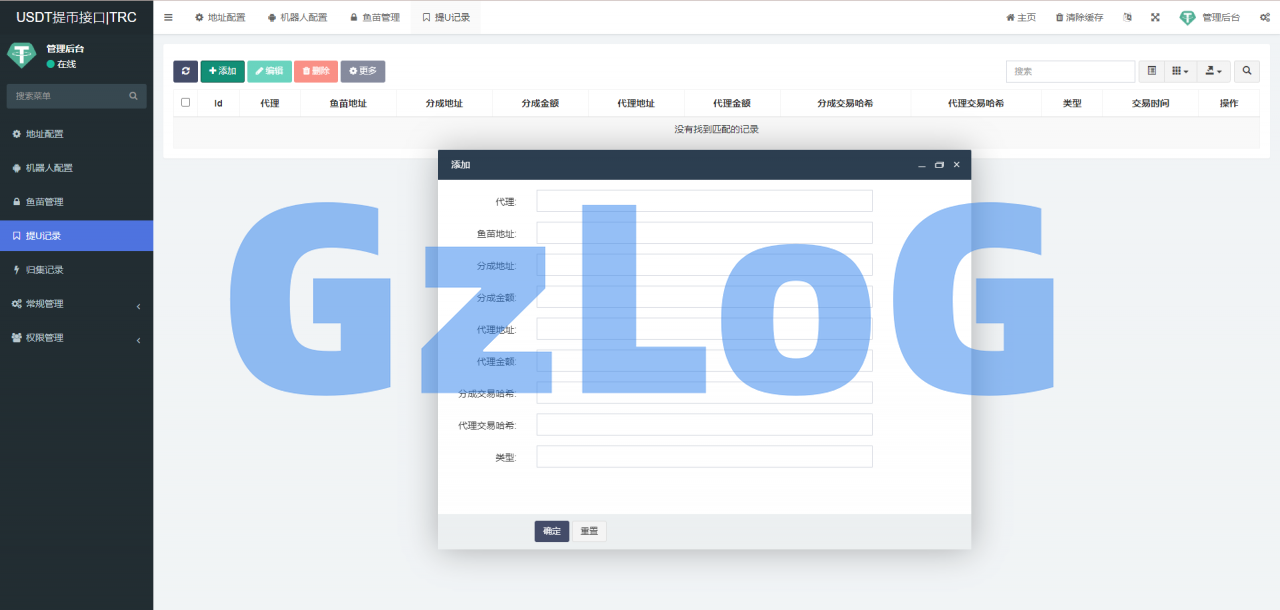Viewport: 1280px width, 610px height.
Task: Click the 清除缓存 trash icon in the header
Action: tap(1060, 17)
